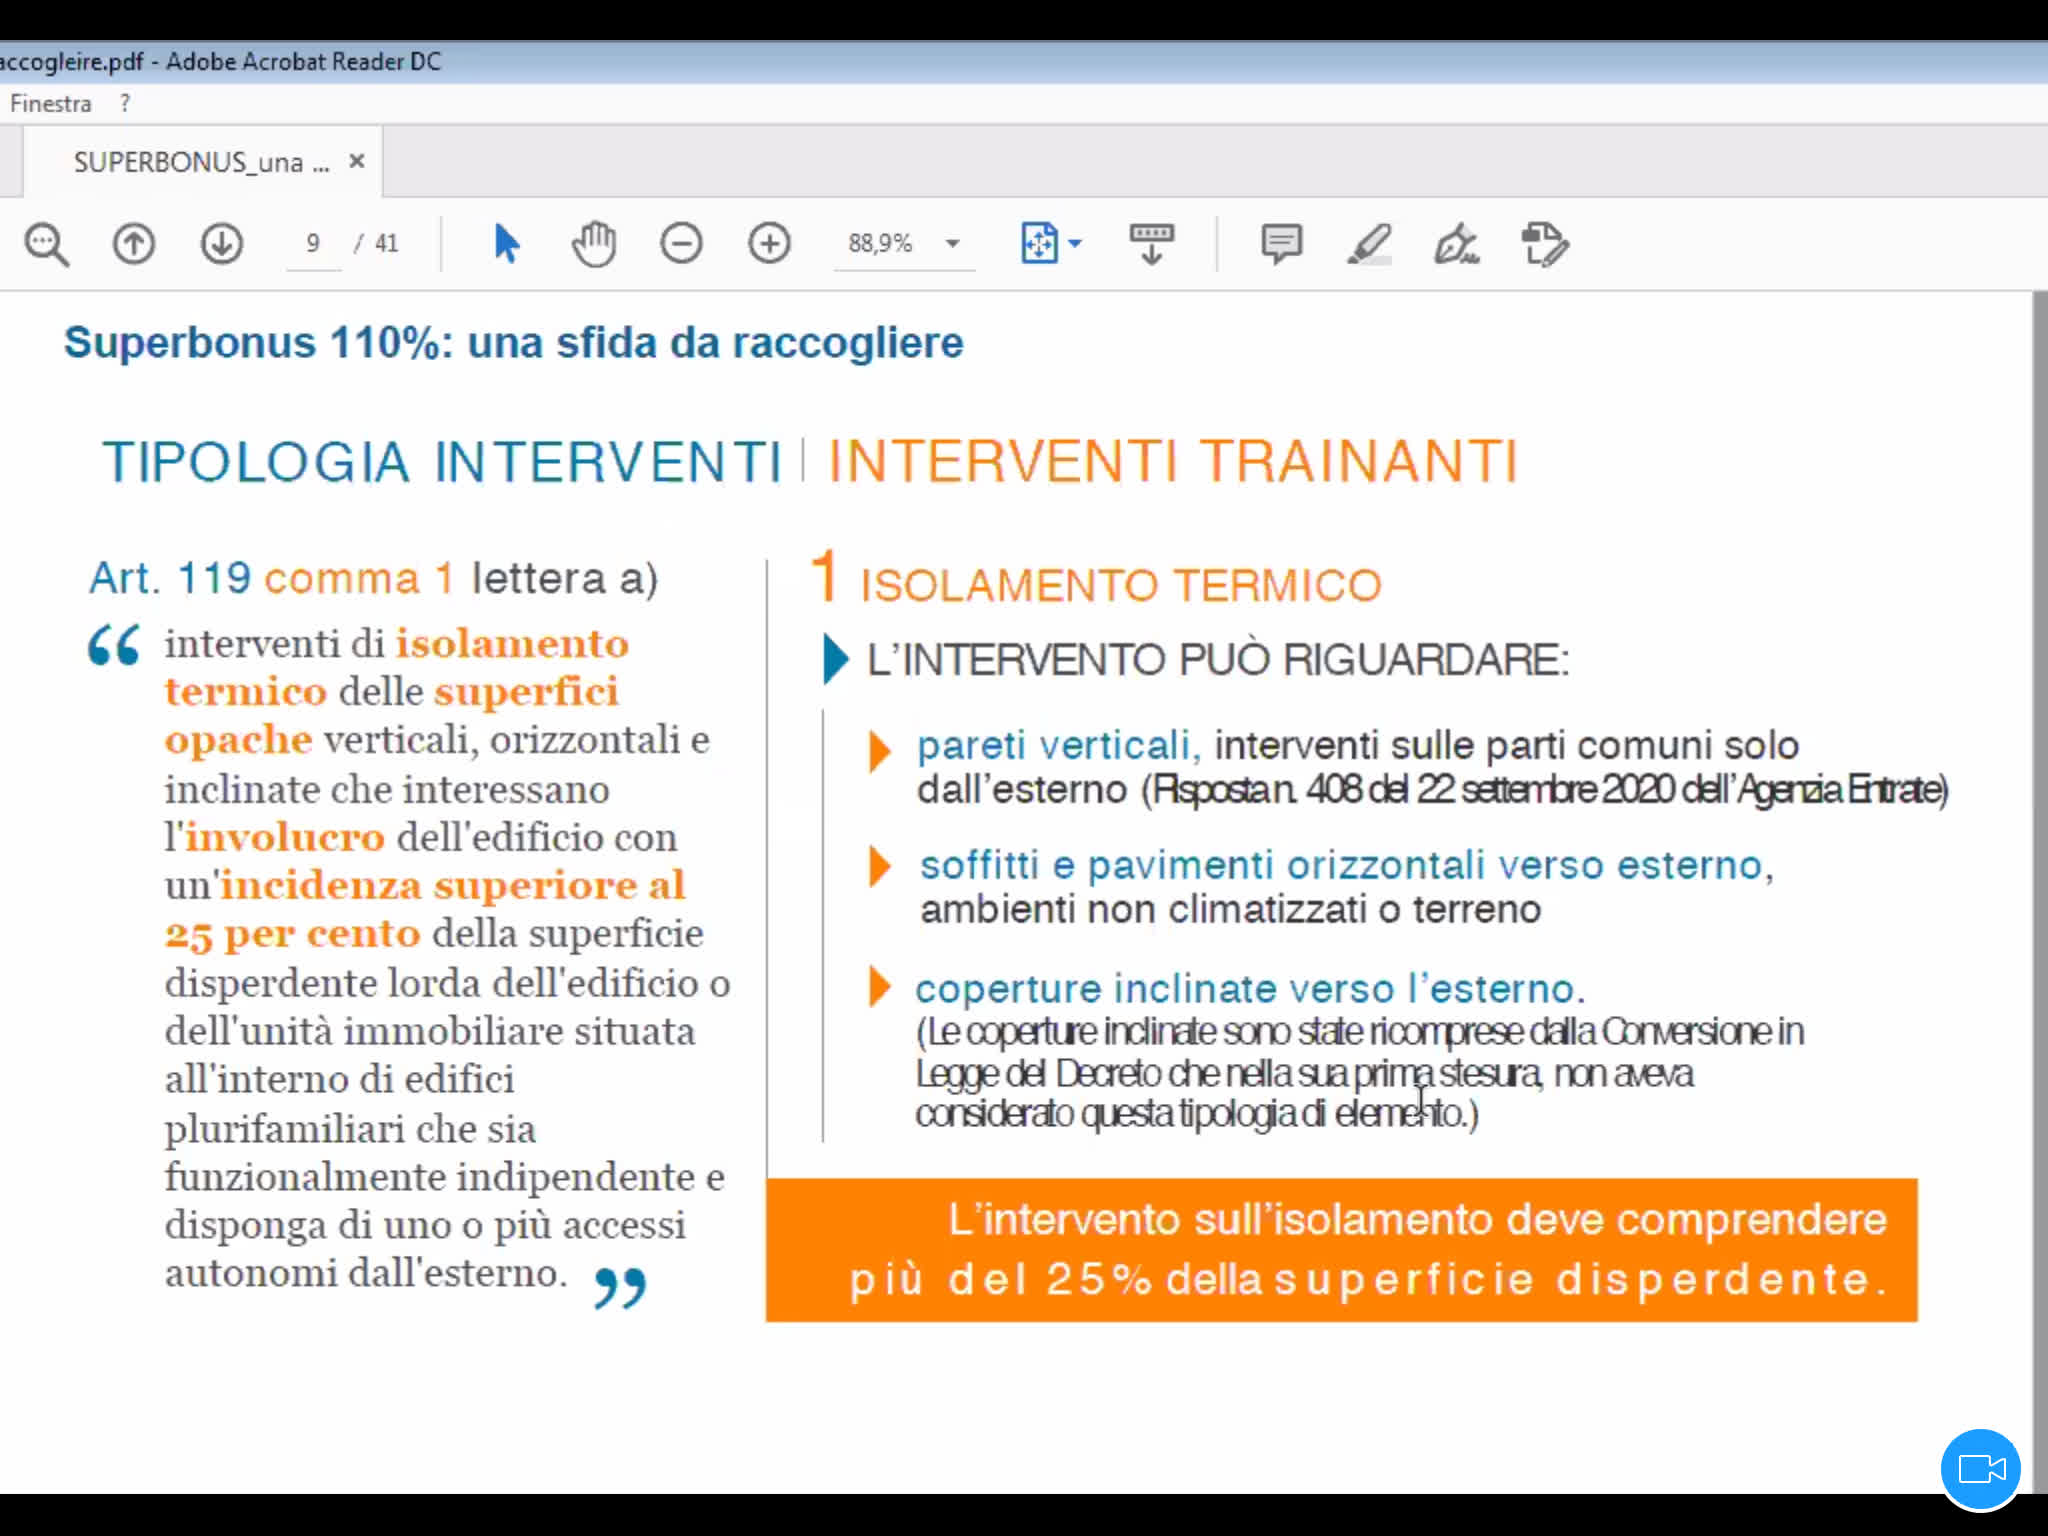2048x1536 pixels.
Task: Switch to the SUPERBONUS_una document tab
Action: click(x=200, y=162)
